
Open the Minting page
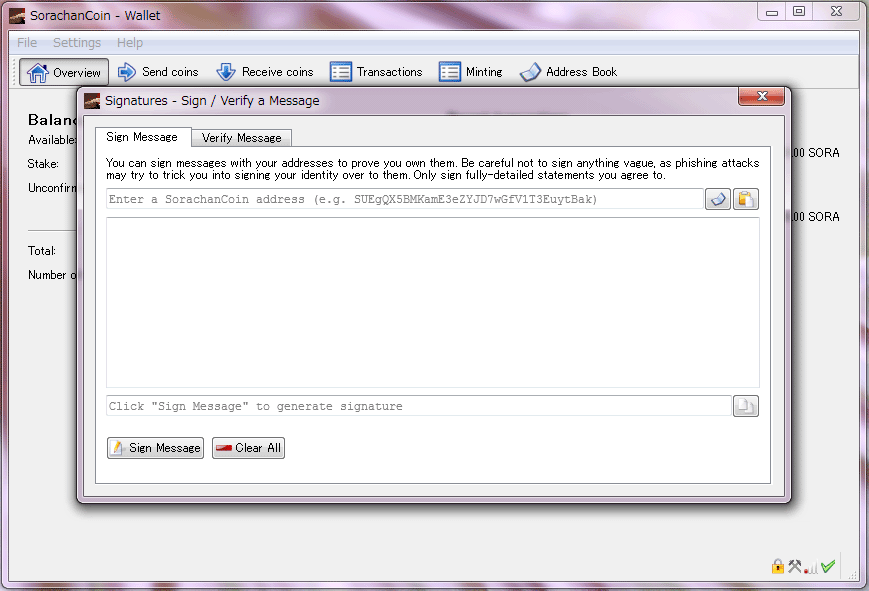pyautogui.click(x=471, y=72)
